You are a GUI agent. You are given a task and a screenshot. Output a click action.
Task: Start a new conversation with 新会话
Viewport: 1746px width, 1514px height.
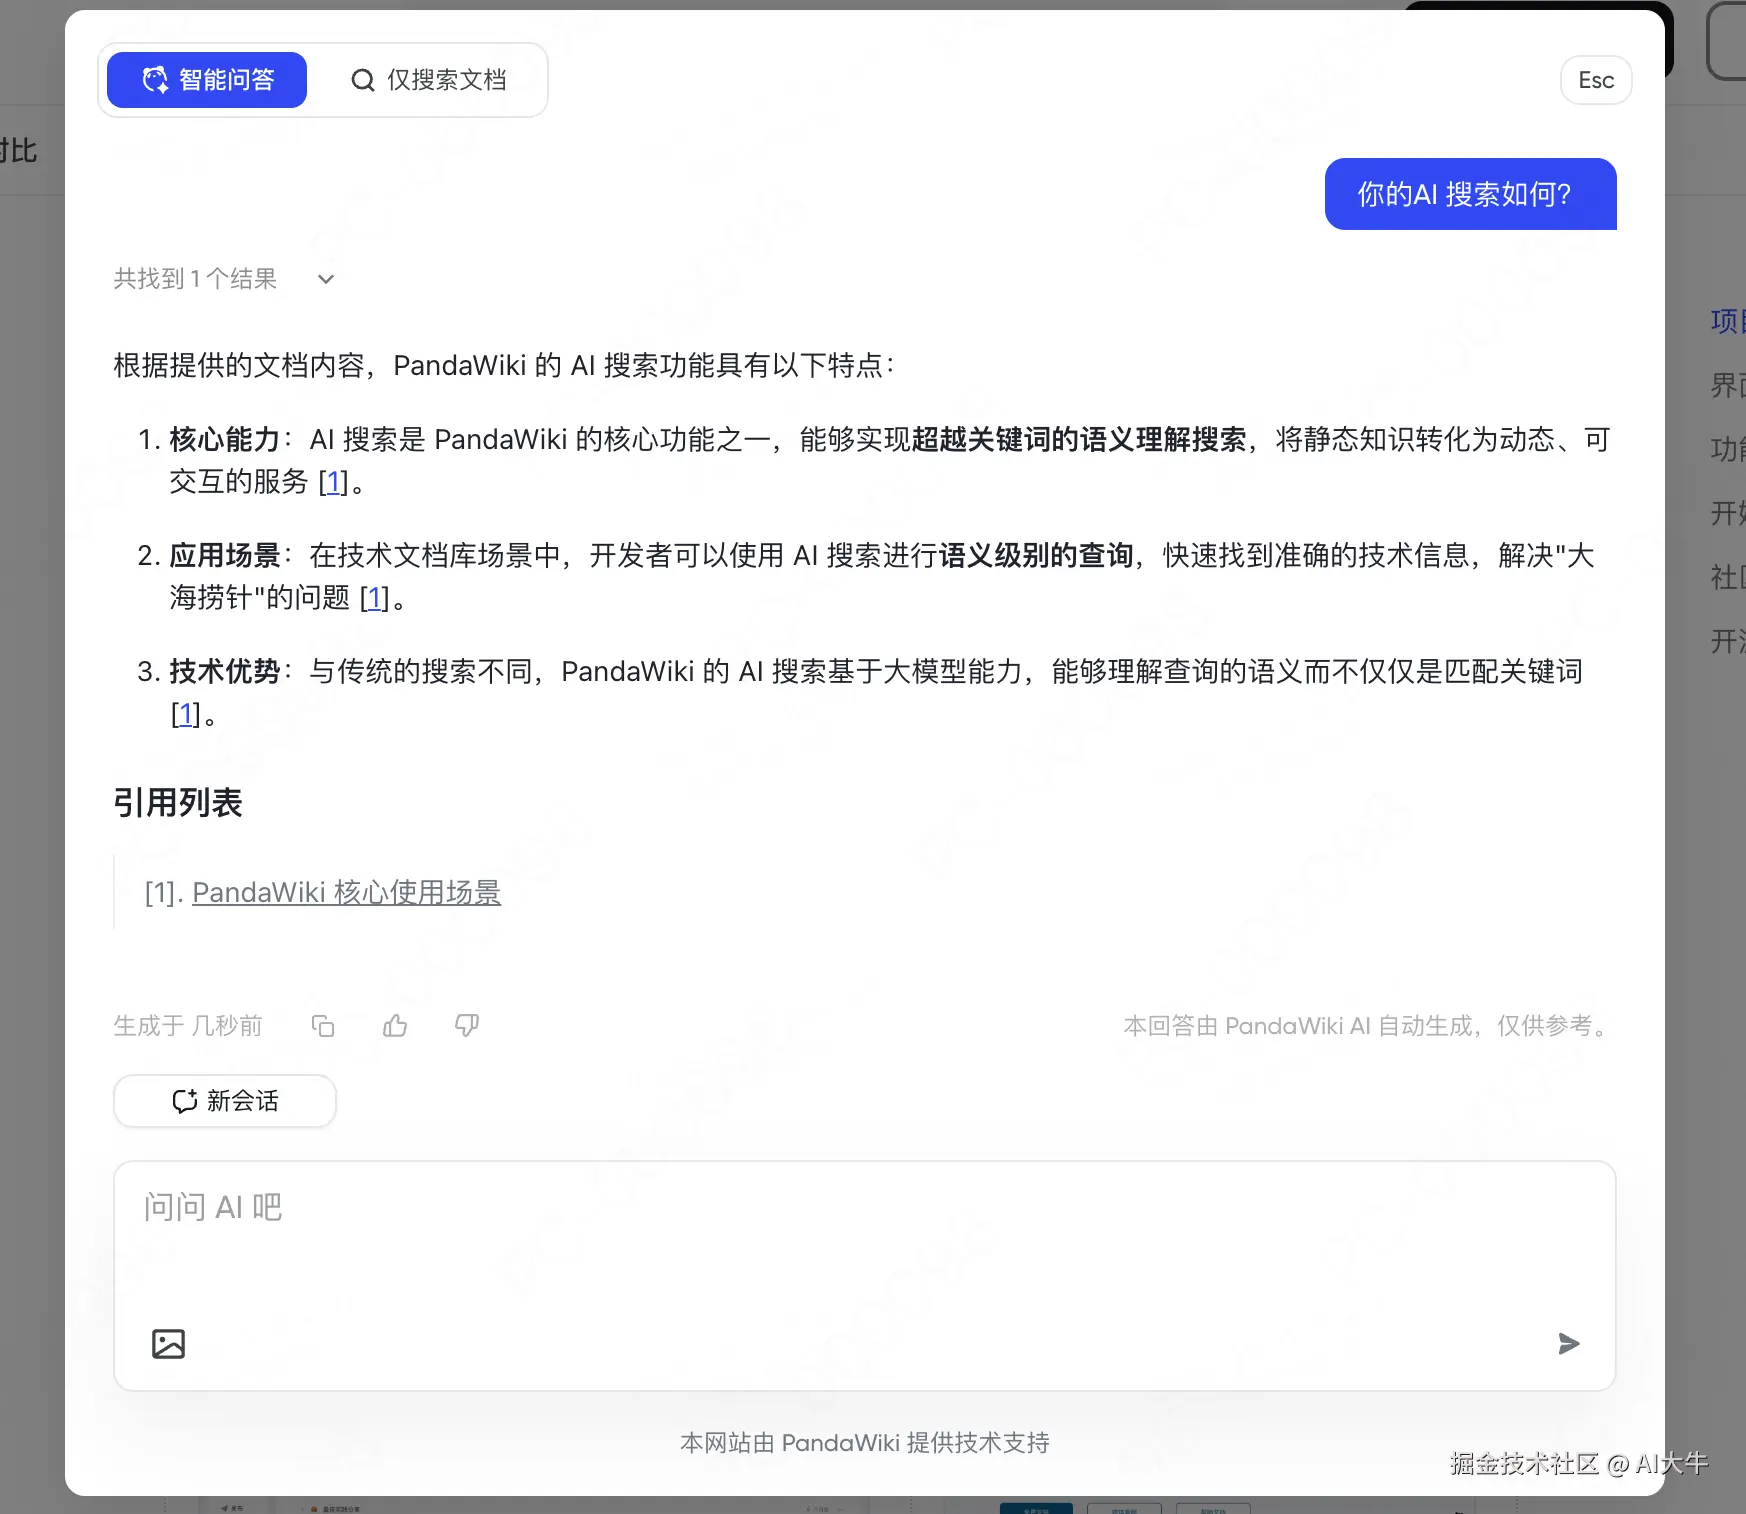tap(225, 1101)
